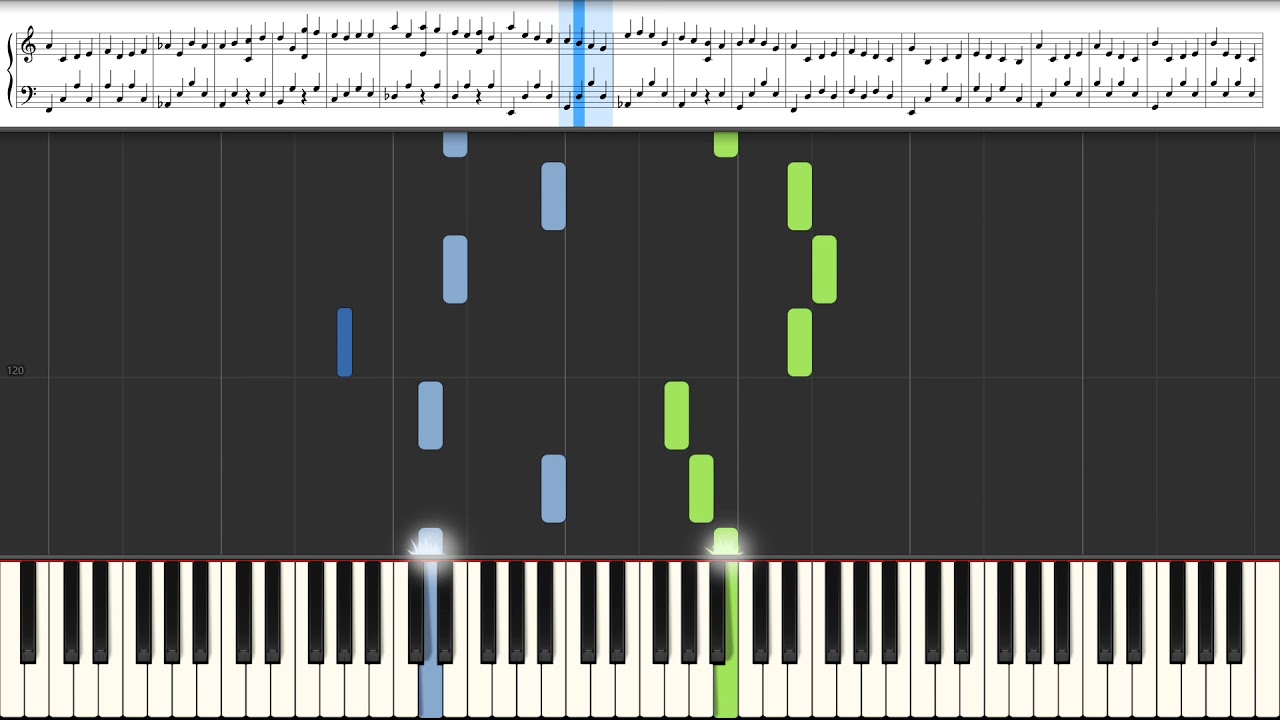
Task: Jump to the last visible sheet music measure
Action: 1235,68
